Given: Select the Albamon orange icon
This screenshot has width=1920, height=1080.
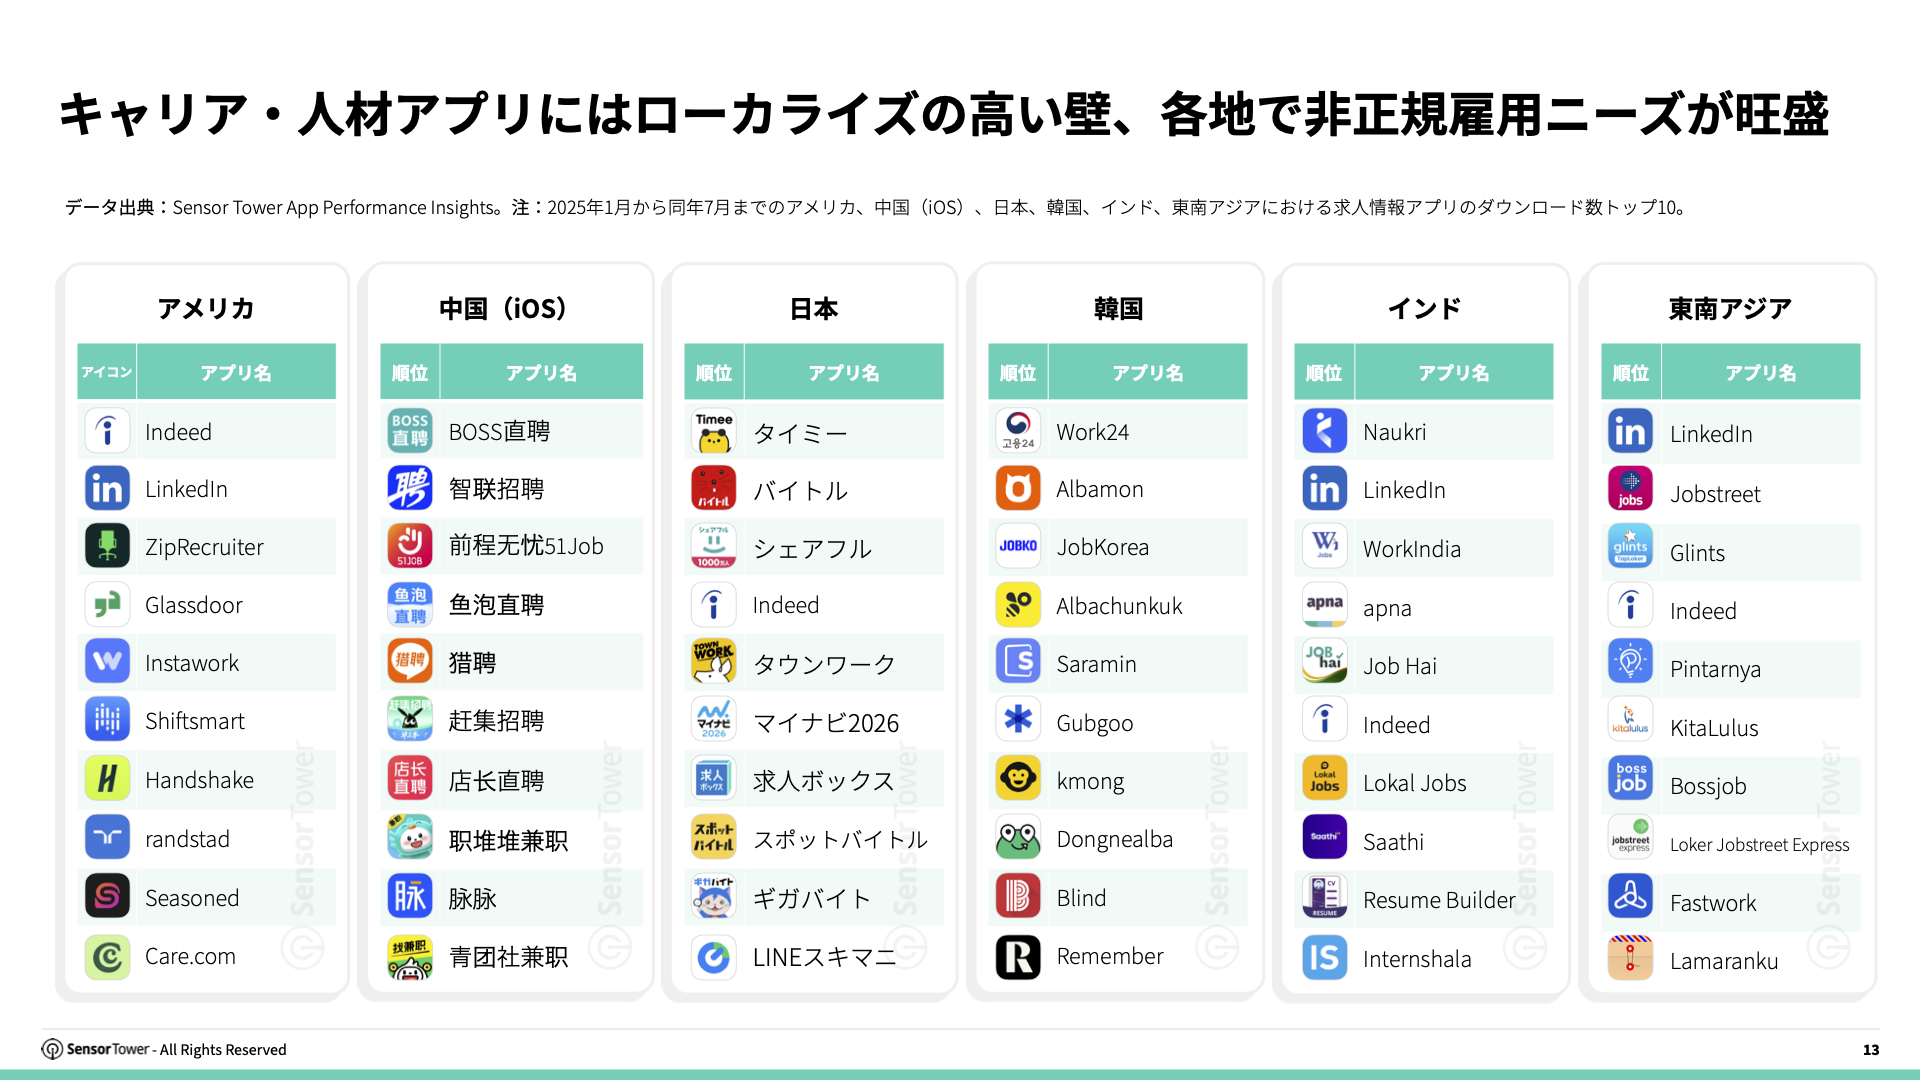Looking at the screenshot, I should [1018, 489].
